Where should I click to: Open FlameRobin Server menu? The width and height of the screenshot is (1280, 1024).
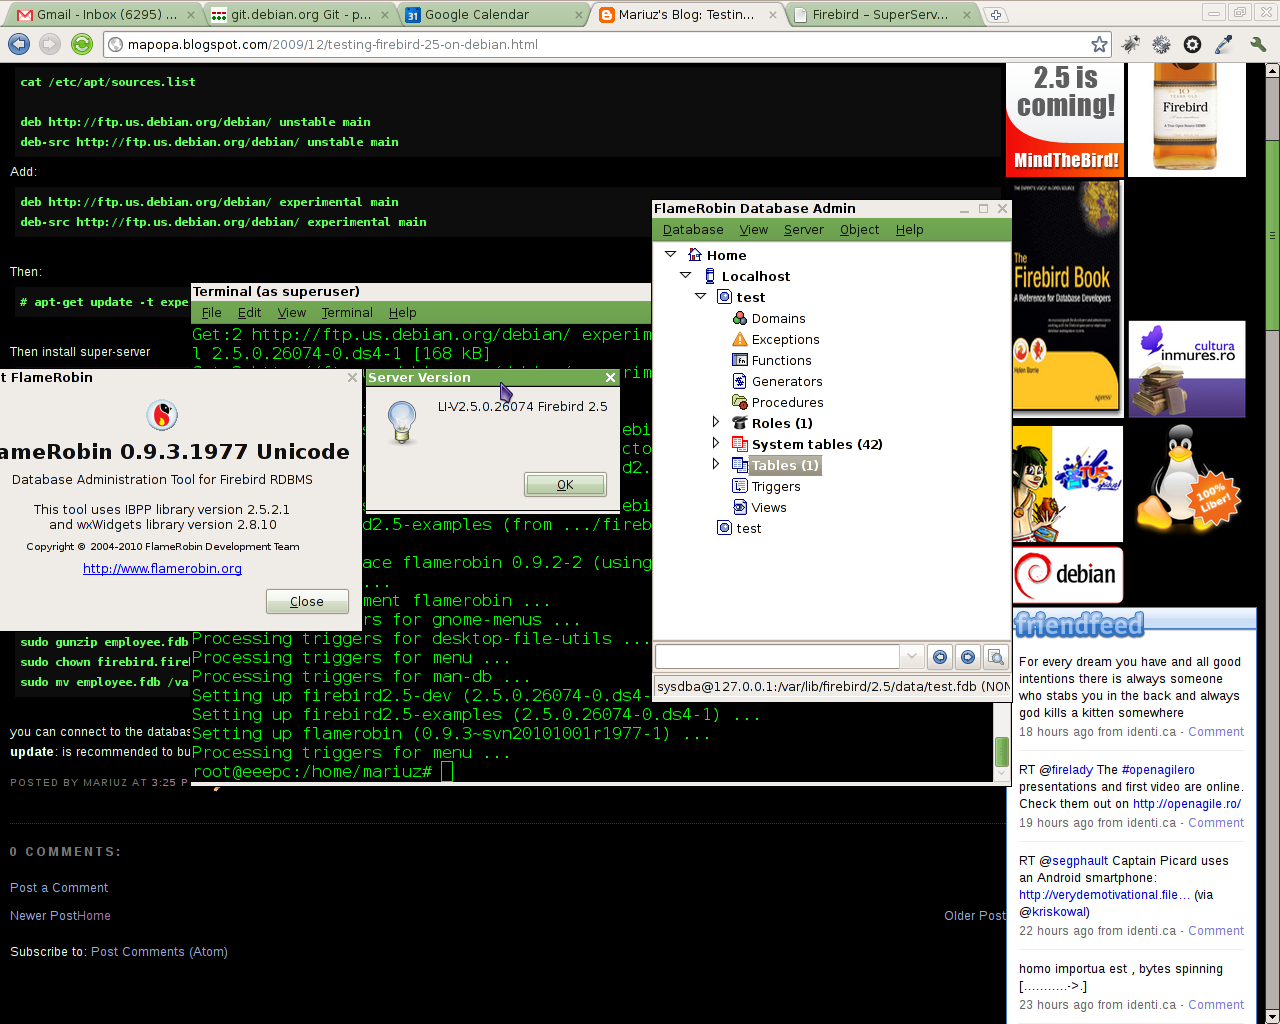tap(804, 230)
